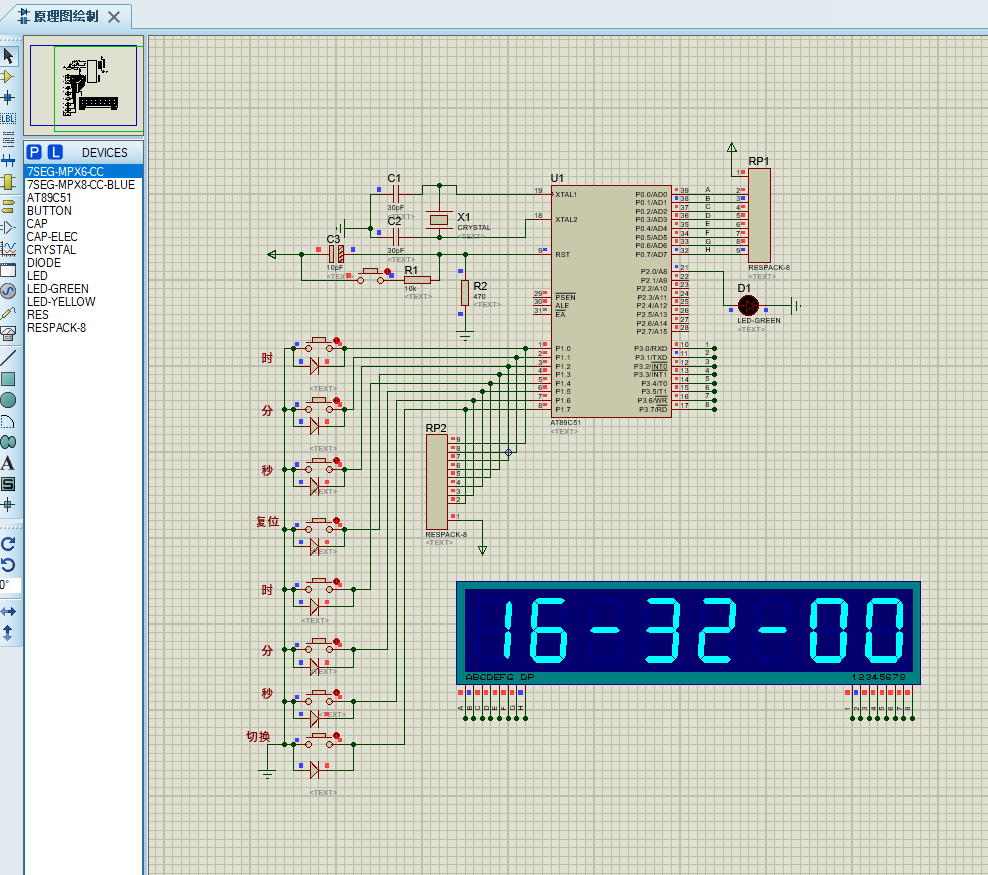Screen dimensions: 988x875
Task: Choose the Generator mode tool
Action: [8, 291]
